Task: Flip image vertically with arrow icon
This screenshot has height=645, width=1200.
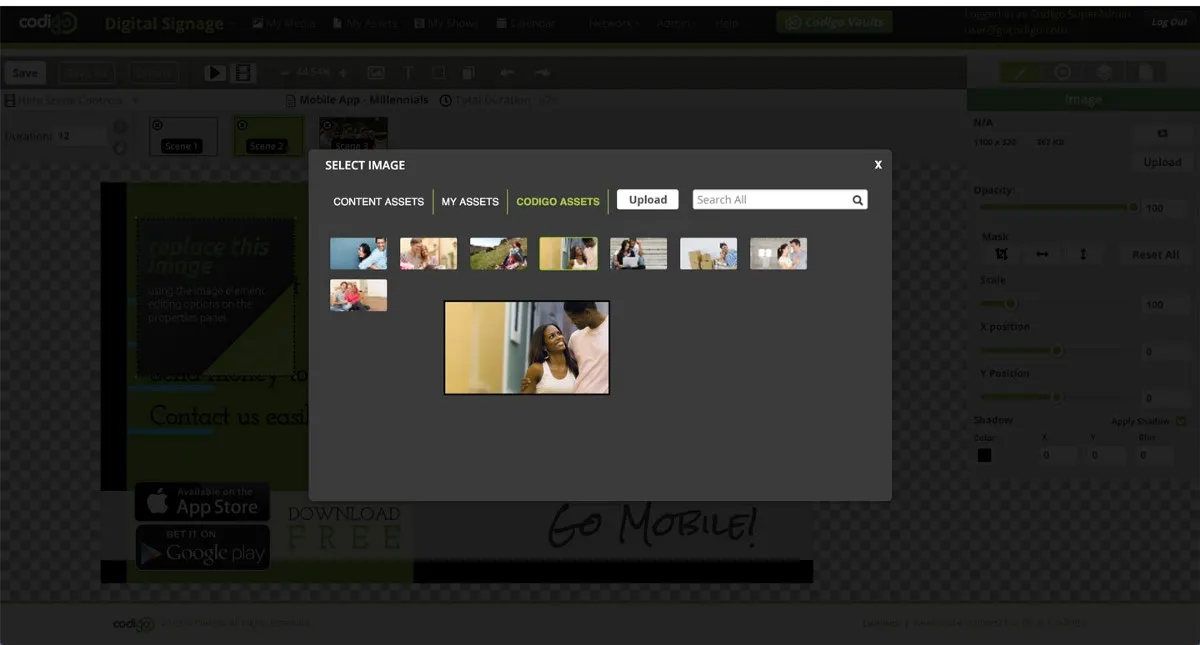Action: pyautogui.click(x=1082, y=255)
